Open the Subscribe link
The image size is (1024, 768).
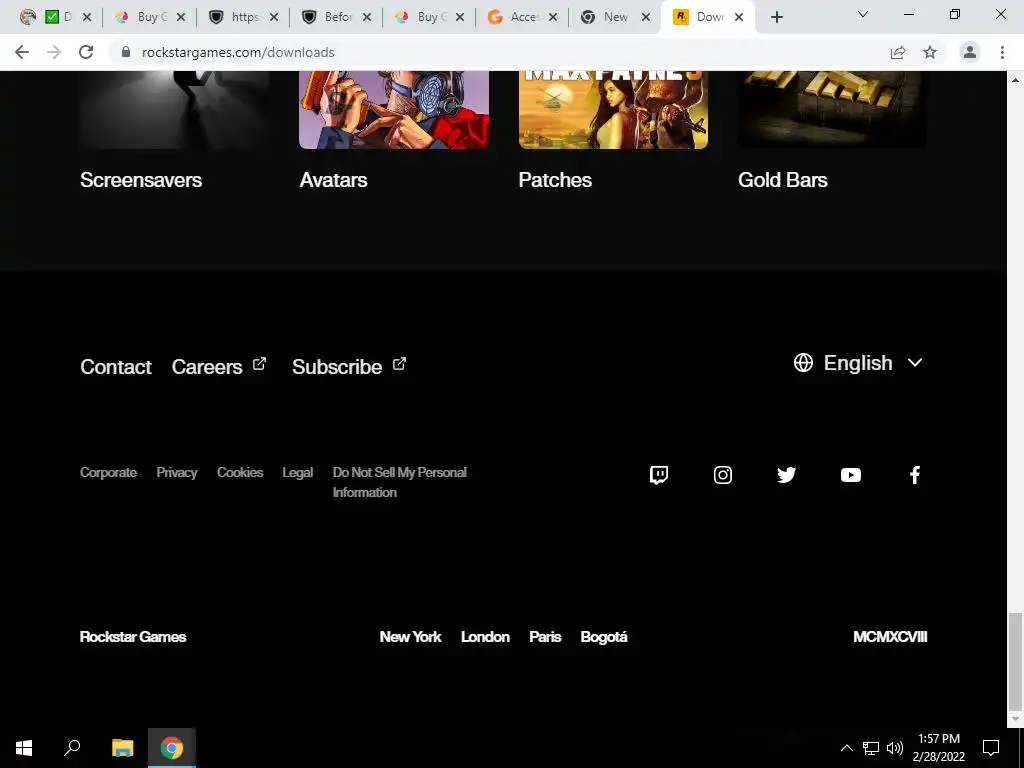coord(337,367)
